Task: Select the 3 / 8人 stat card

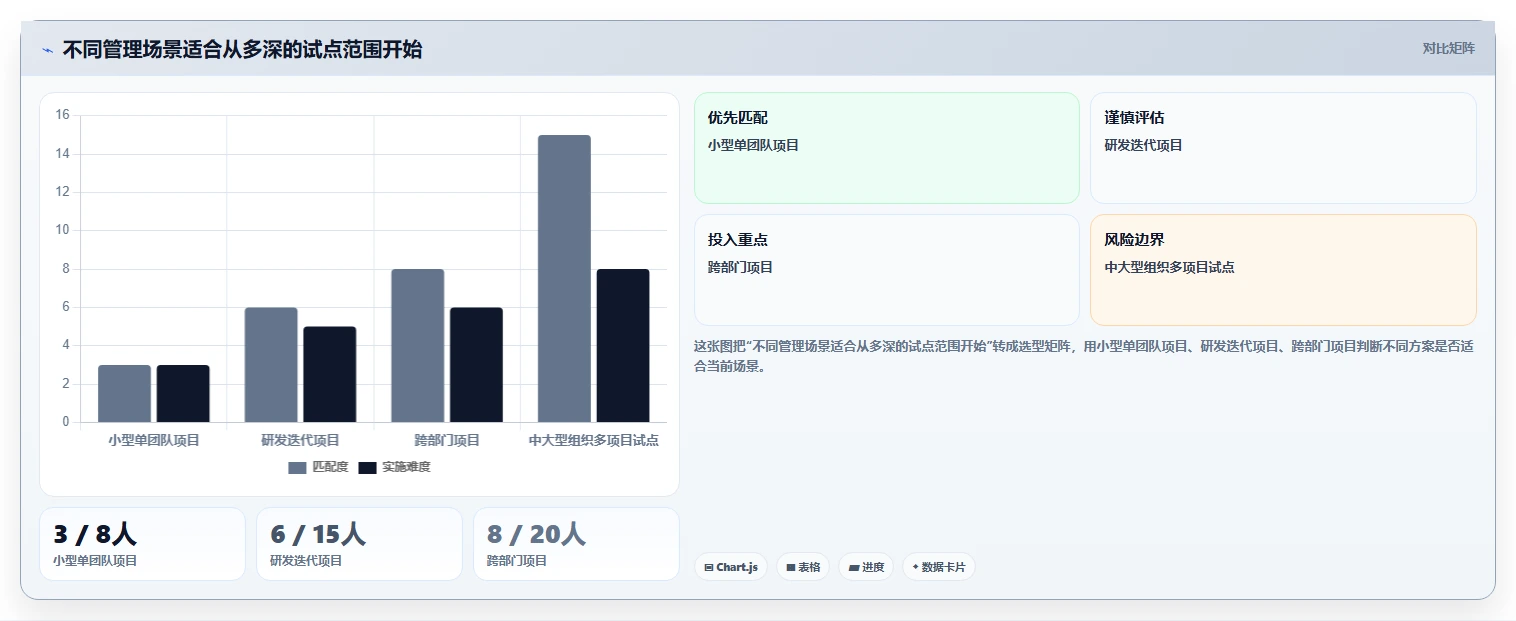Action: tap(142, 544)
